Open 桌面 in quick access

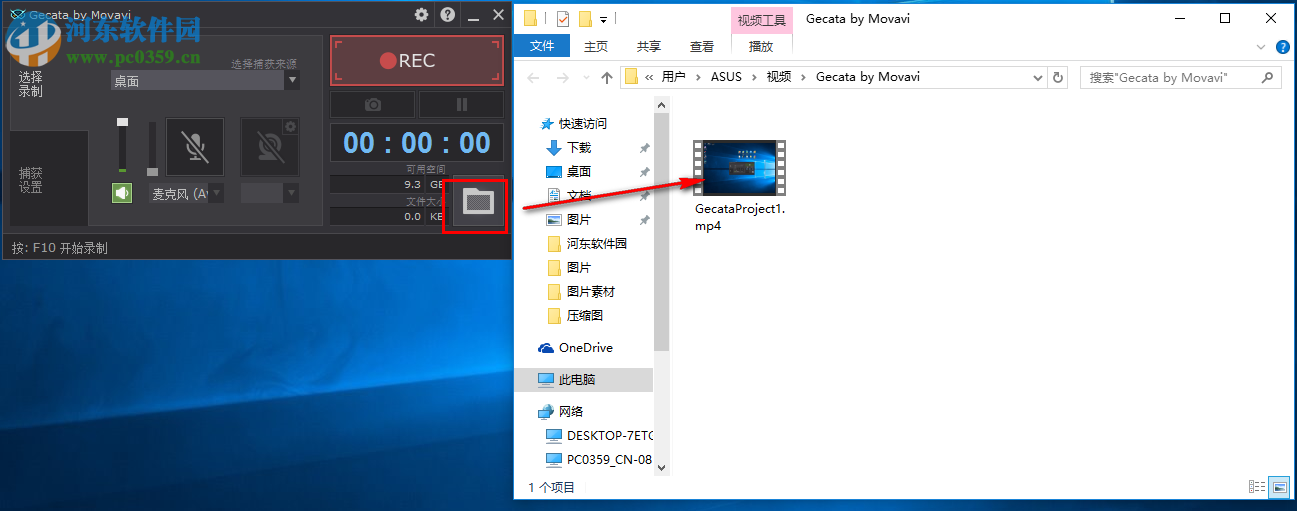(x=579, y=172)
